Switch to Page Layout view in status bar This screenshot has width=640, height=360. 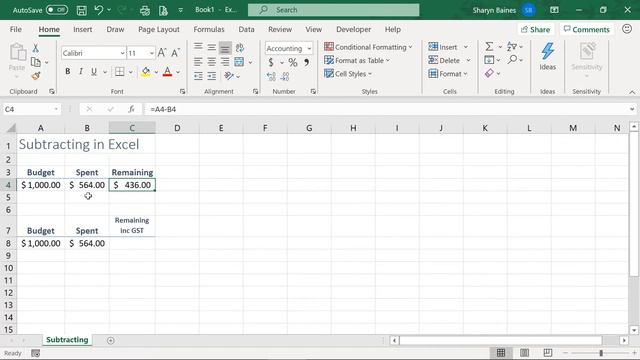[x=524, y=353]
